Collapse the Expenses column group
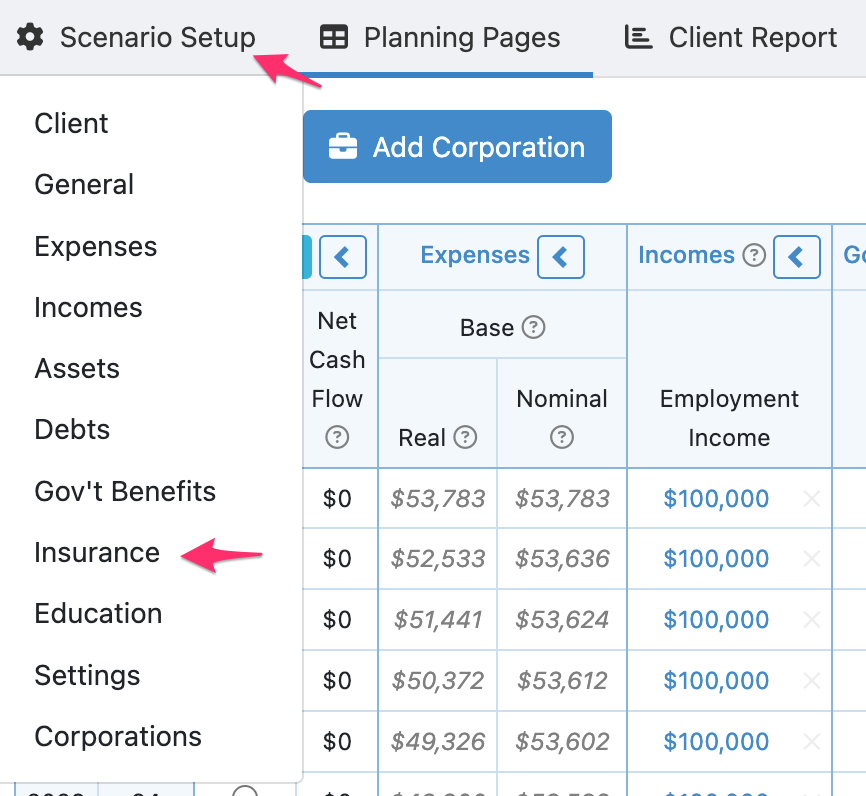Viewport: 866px width, 796px height. 561,256
